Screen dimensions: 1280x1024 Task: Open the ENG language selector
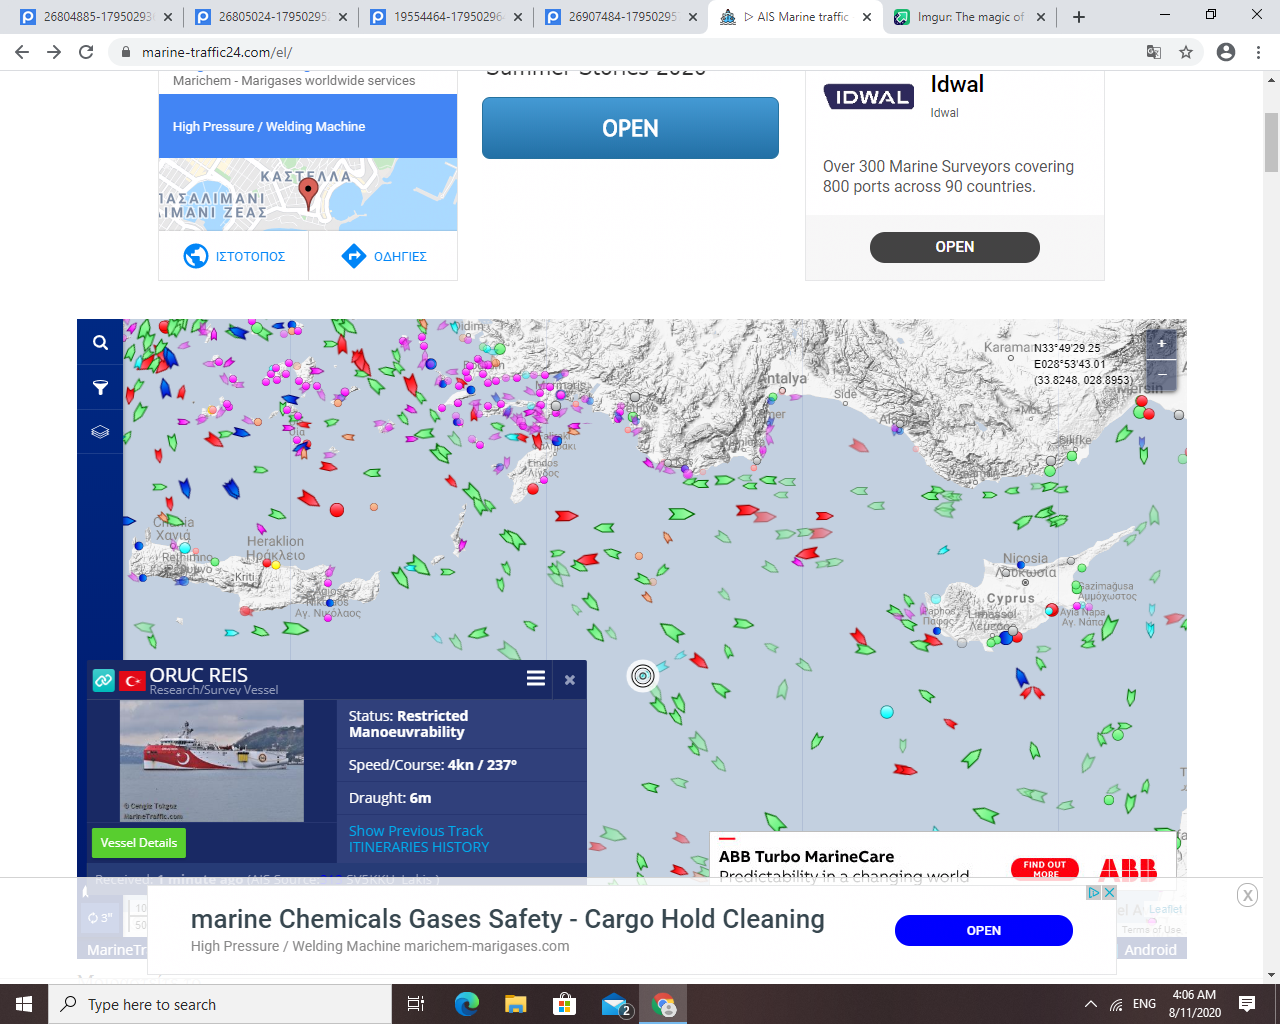point(1145,1004)
